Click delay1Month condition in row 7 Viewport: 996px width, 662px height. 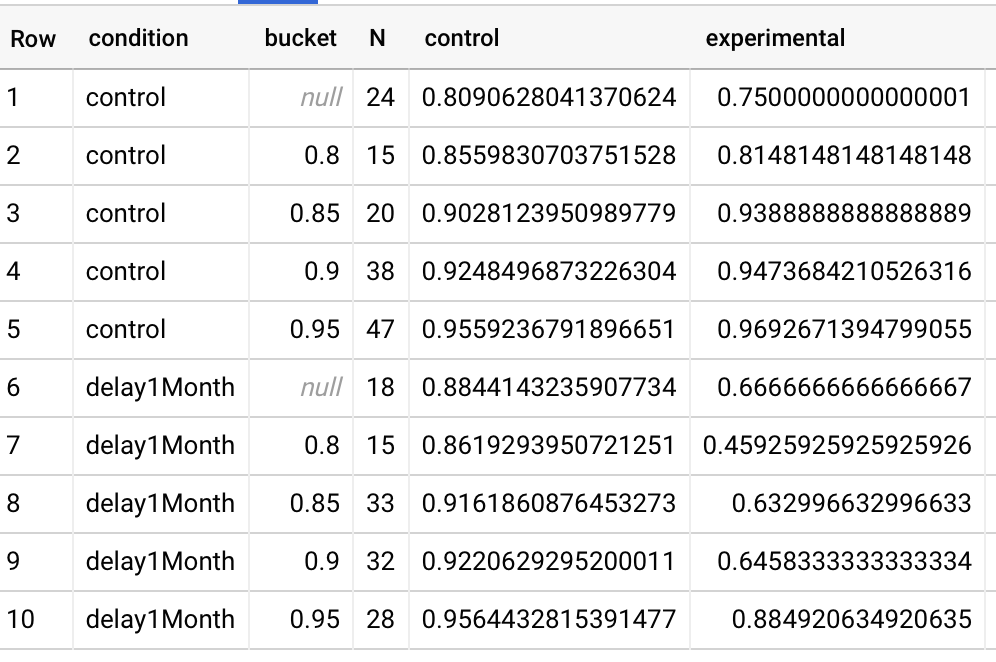click(160, 446)
